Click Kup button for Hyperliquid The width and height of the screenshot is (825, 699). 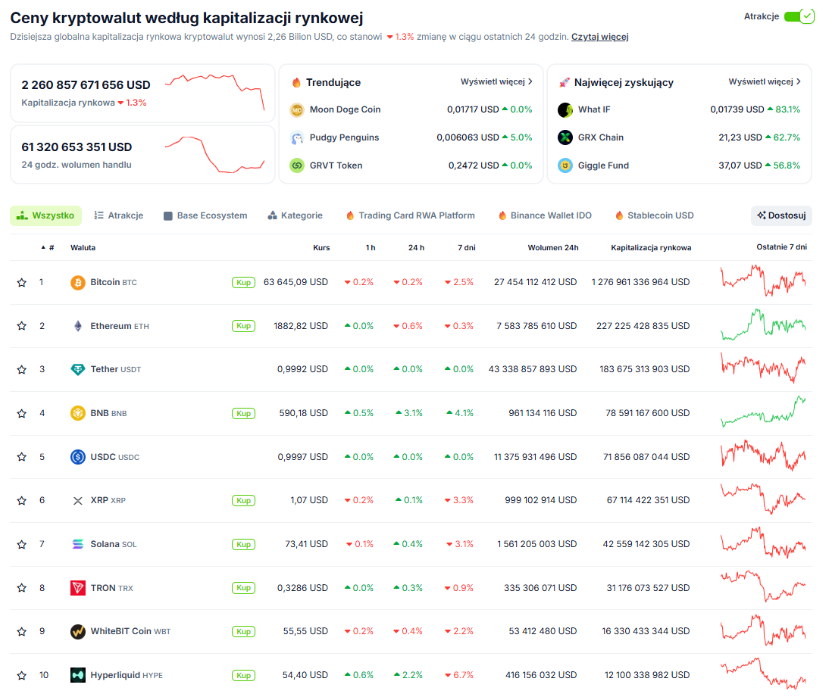point(244,675)
